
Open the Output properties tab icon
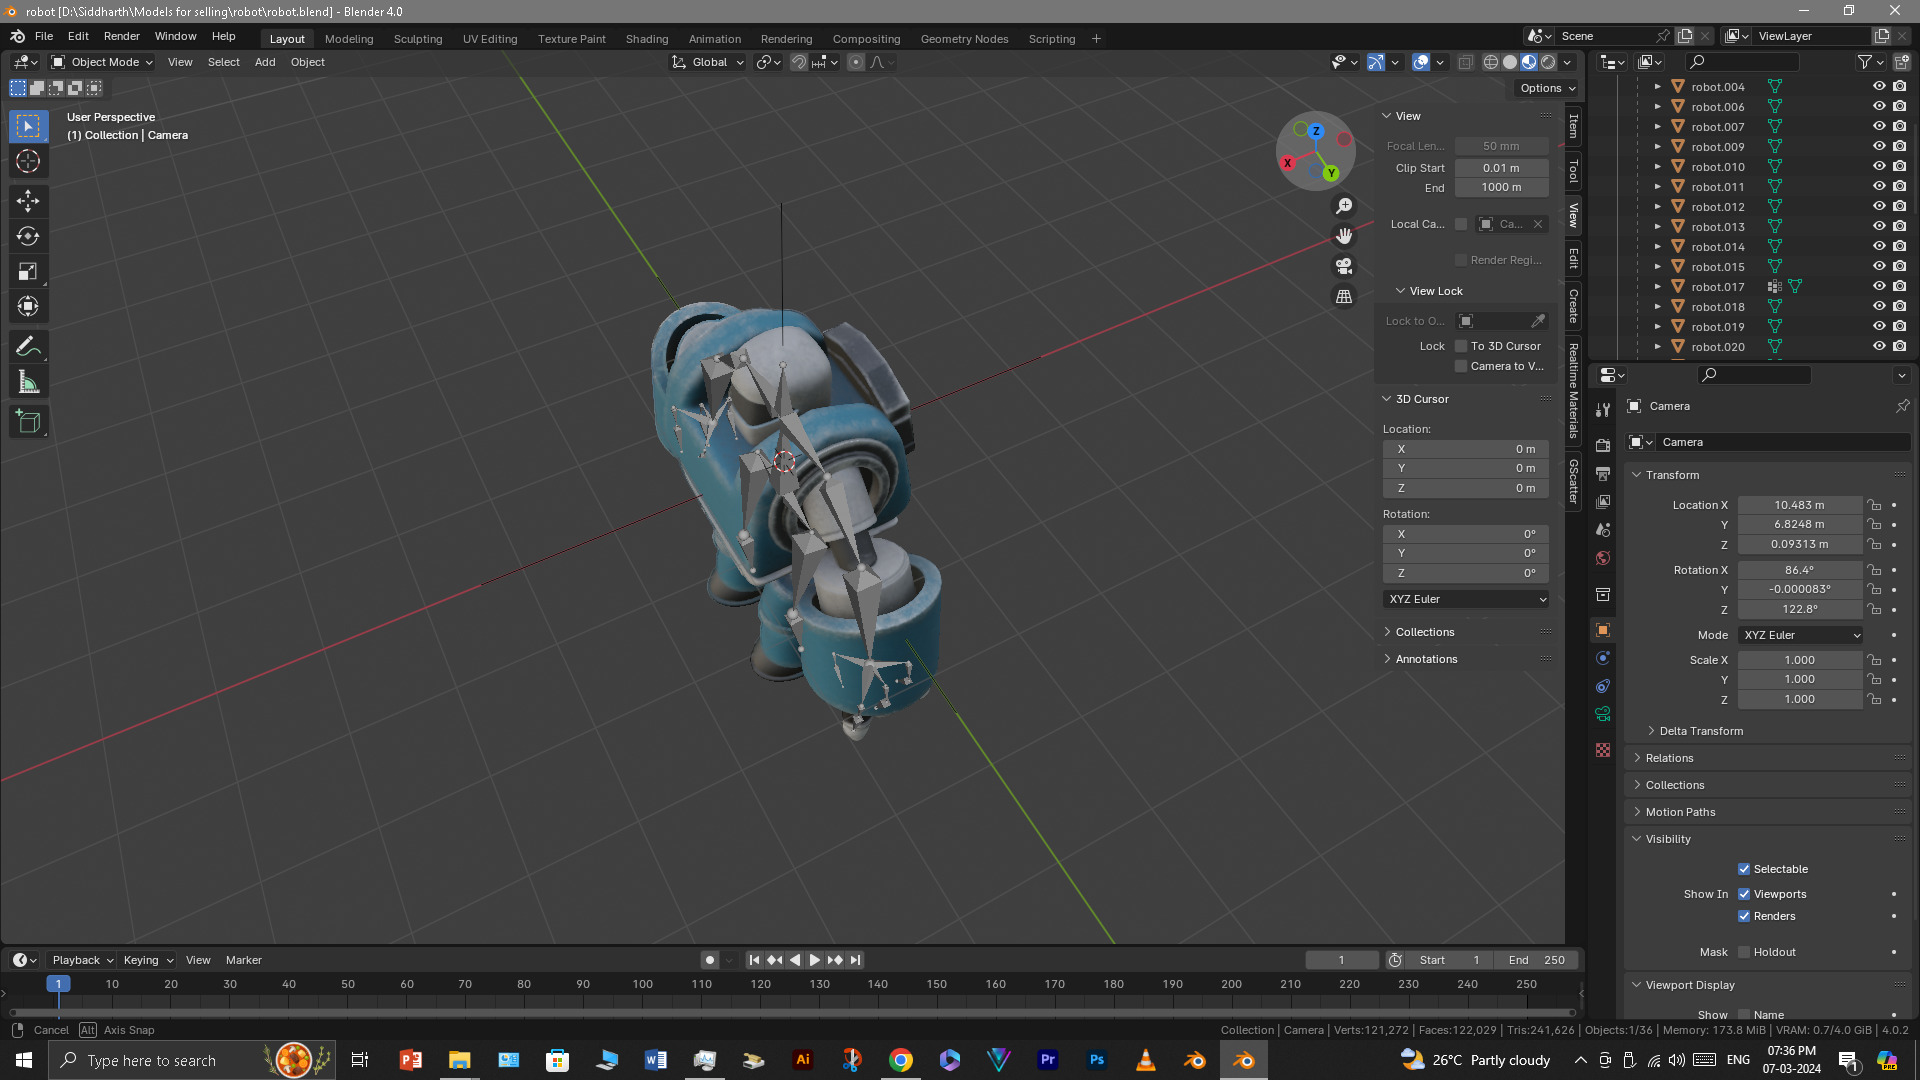pyautogui.click(x=1603, y=473)
